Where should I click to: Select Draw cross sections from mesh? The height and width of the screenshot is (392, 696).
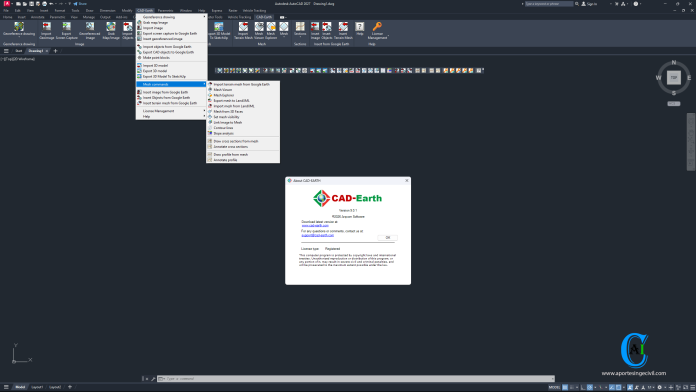(x=243, y=141)
